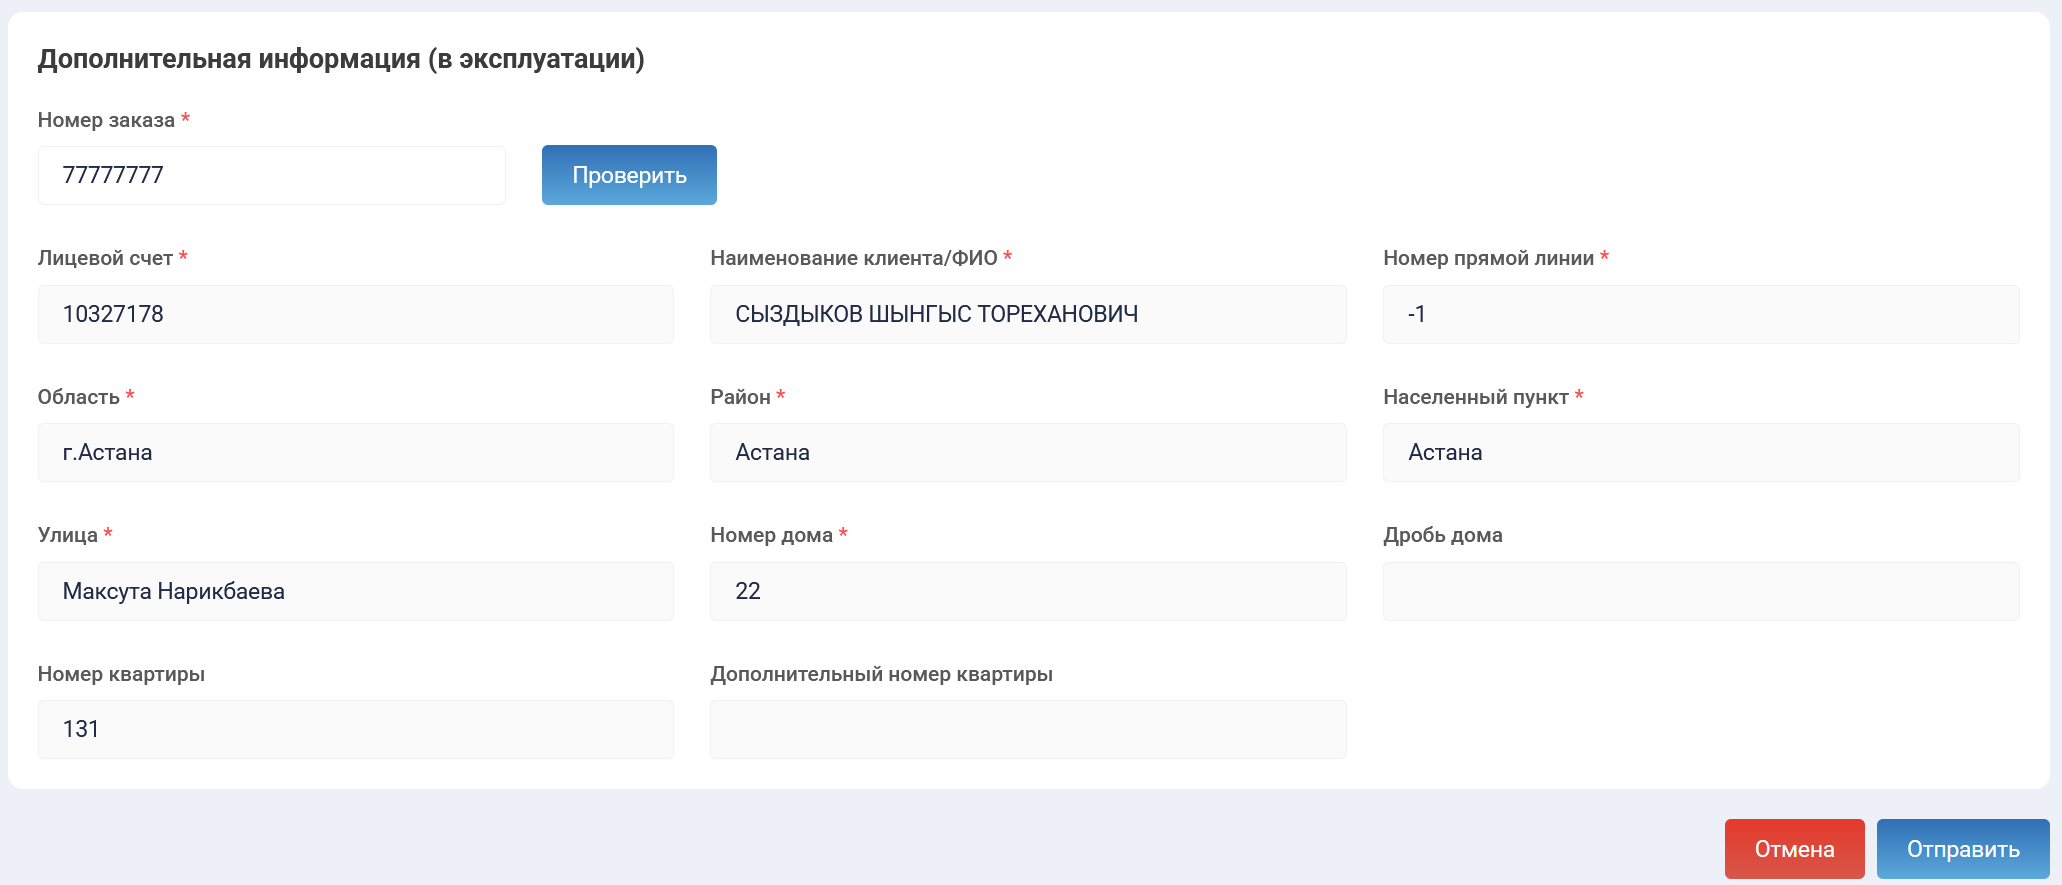Select the client name field СЫЗДЫКОВ ШЫНГЫС ТОРЕХАНОВИЧ
The height and width of the screenshot is (885, 2062).
pos(1027,314)
